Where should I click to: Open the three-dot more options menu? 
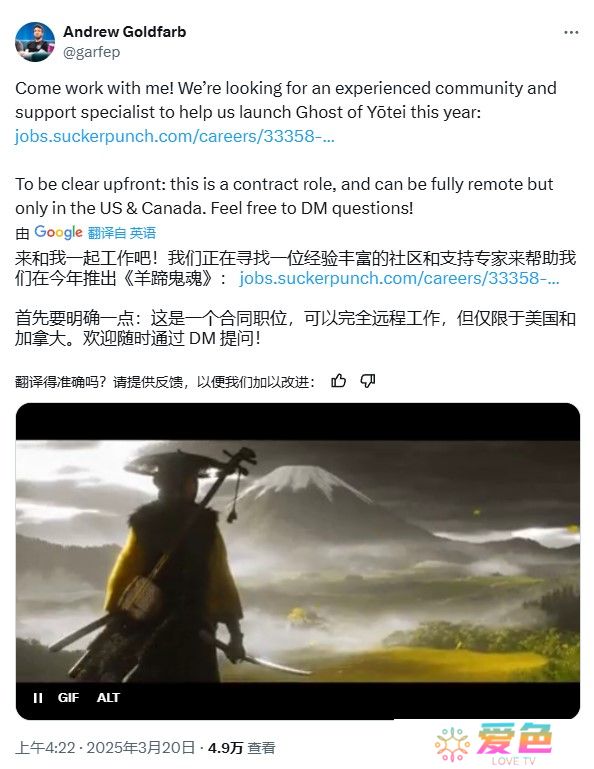pyautogui.click(x=571, y=32)
